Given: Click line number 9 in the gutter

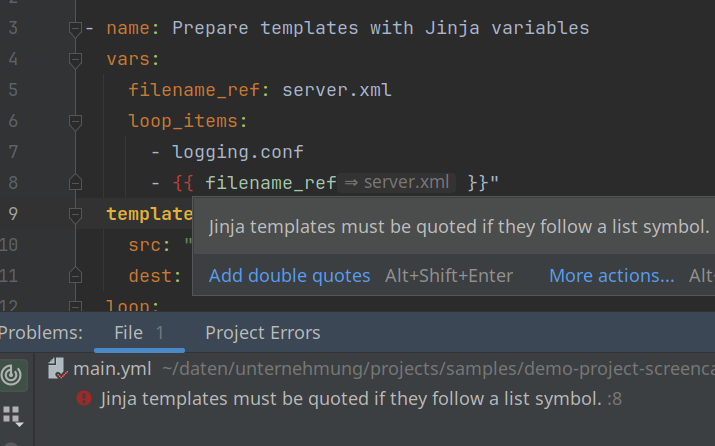Looking at the screenshot, I should [13, 214].
